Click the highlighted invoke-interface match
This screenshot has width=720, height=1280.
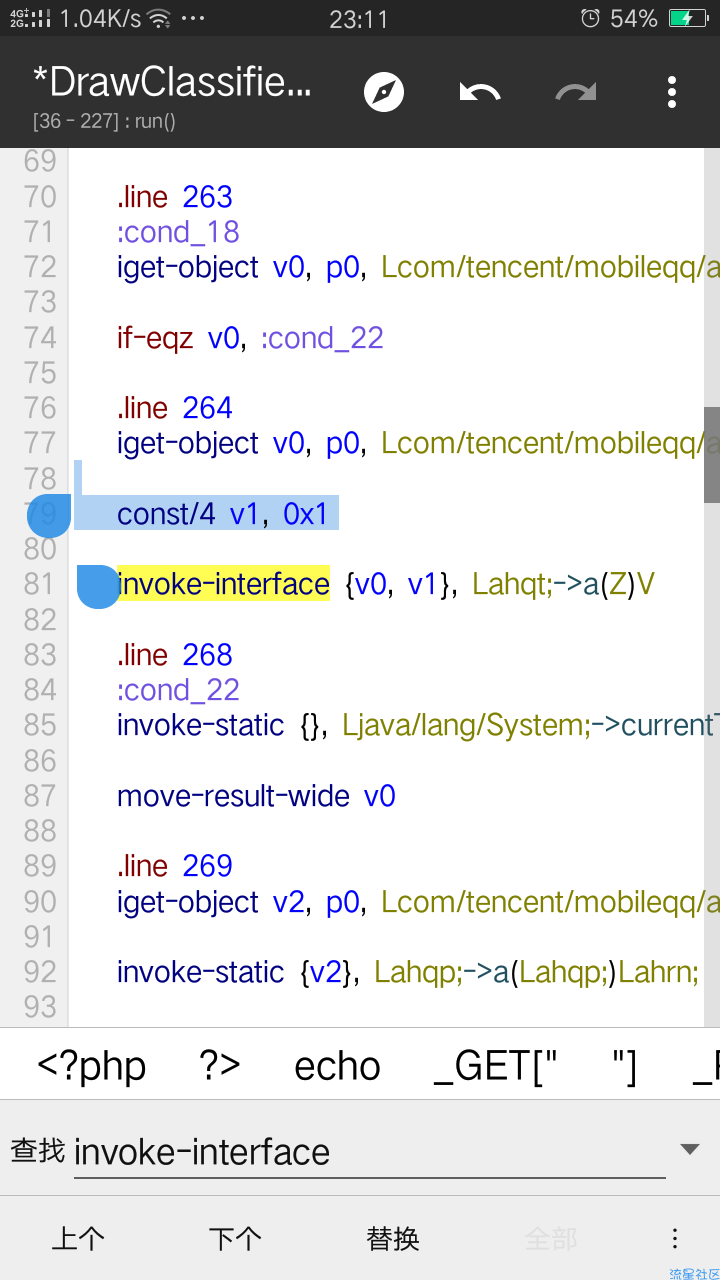(x=223, y=584)
